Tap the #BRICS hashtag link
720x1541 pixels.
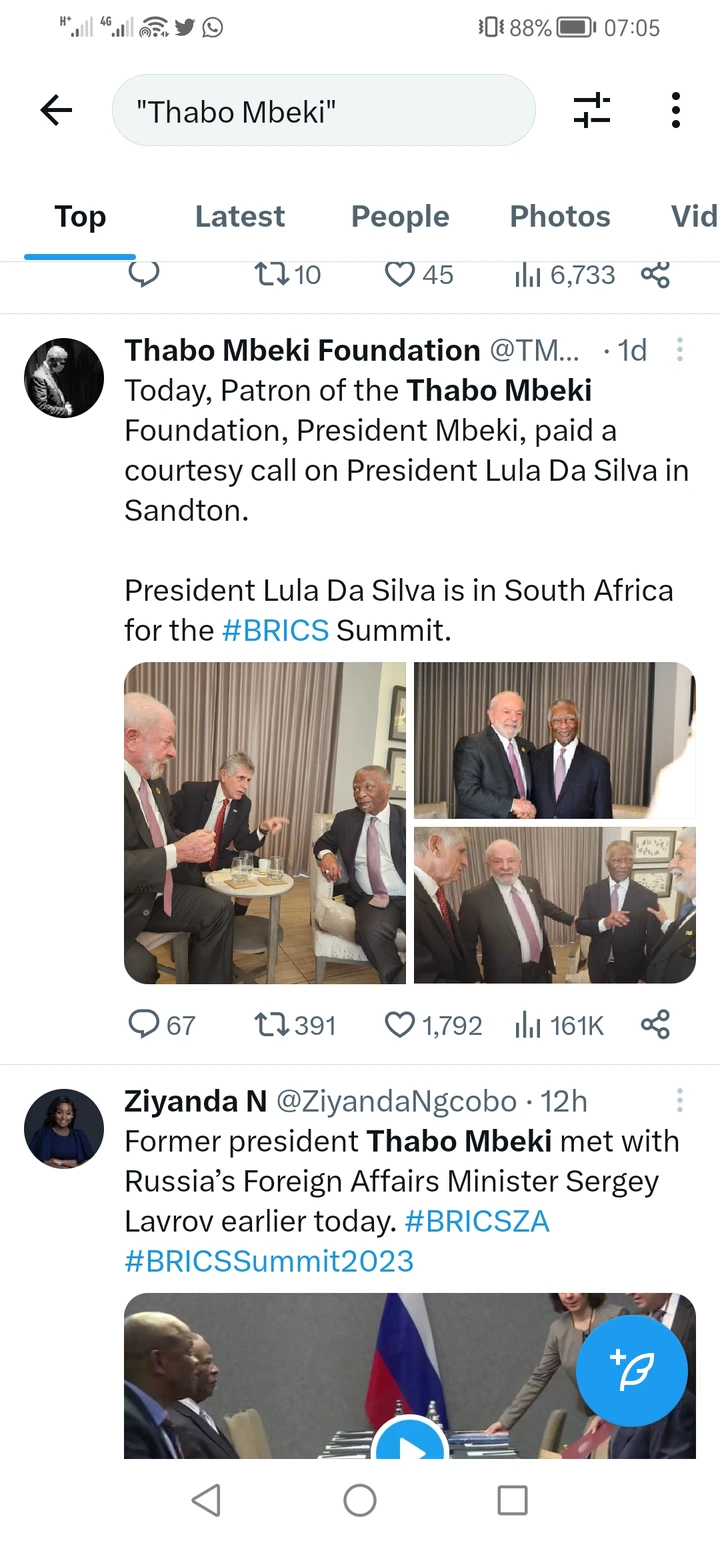tap(275, 630)
